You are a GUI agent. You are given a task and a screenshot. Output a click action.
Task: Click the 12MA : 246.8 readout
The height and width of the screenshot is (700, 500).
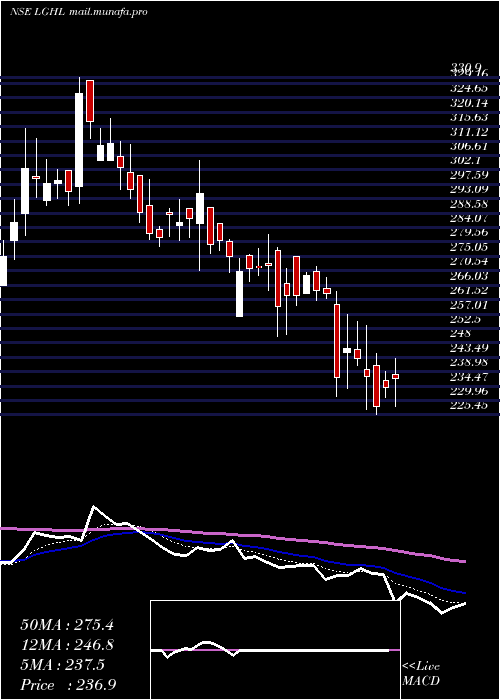[67, 645]
